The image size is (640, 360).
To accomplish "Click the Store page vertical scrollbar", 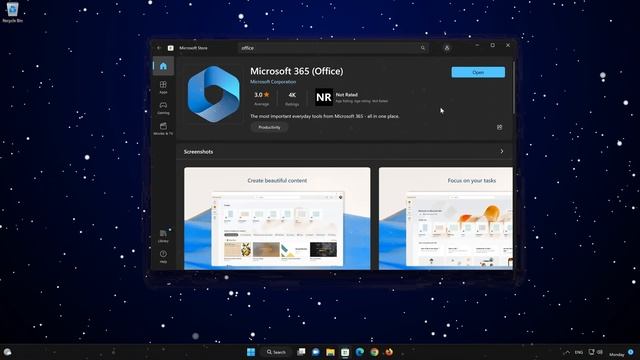I will pos(513,88).
